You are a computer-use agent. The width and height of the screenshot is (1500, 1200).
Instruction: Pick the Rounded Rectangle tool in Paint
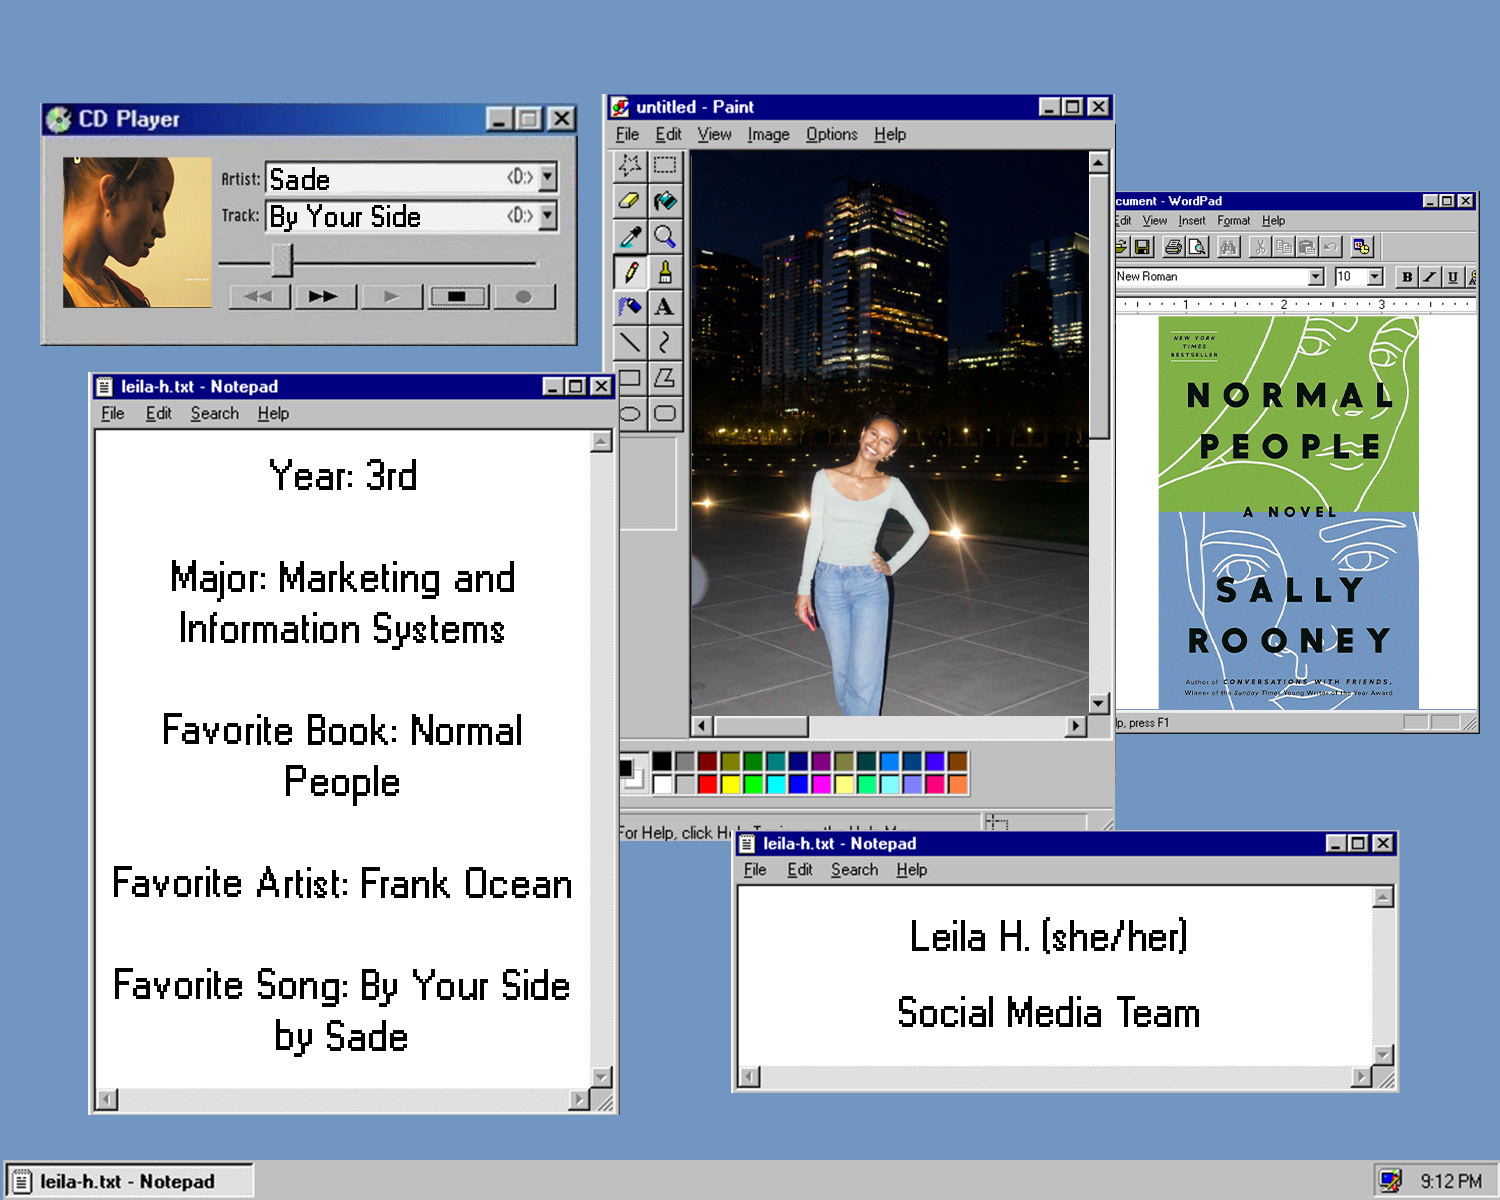click(665, 413)
